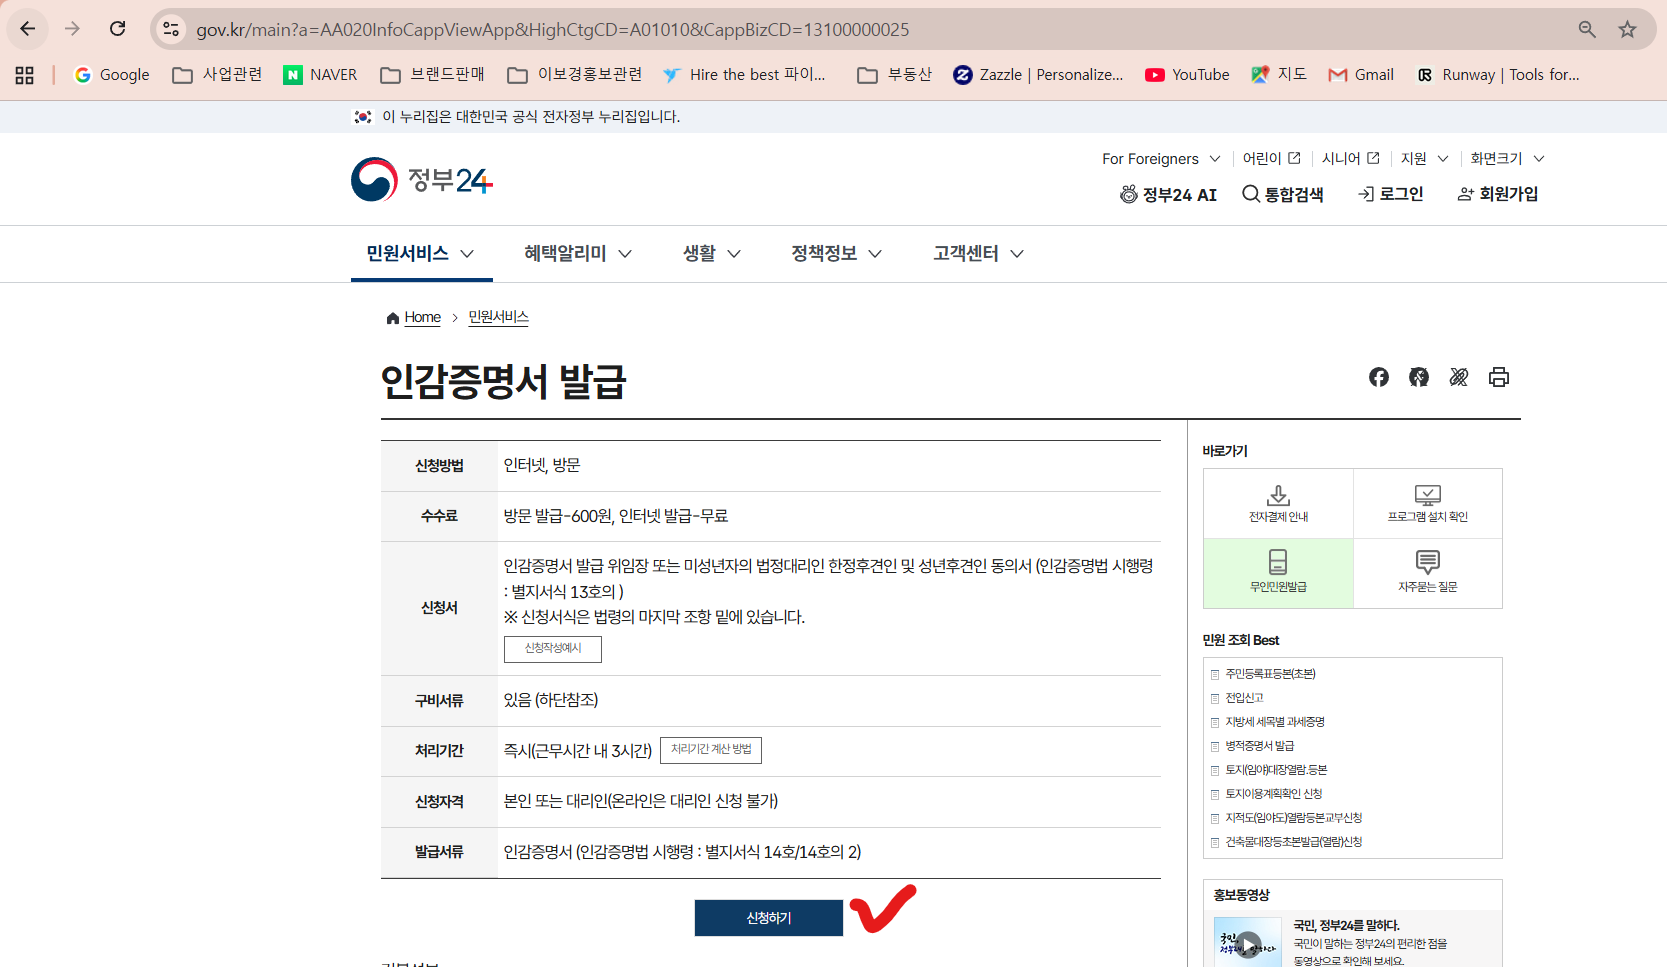Open the 고객센터 menu

pos(975,253)
